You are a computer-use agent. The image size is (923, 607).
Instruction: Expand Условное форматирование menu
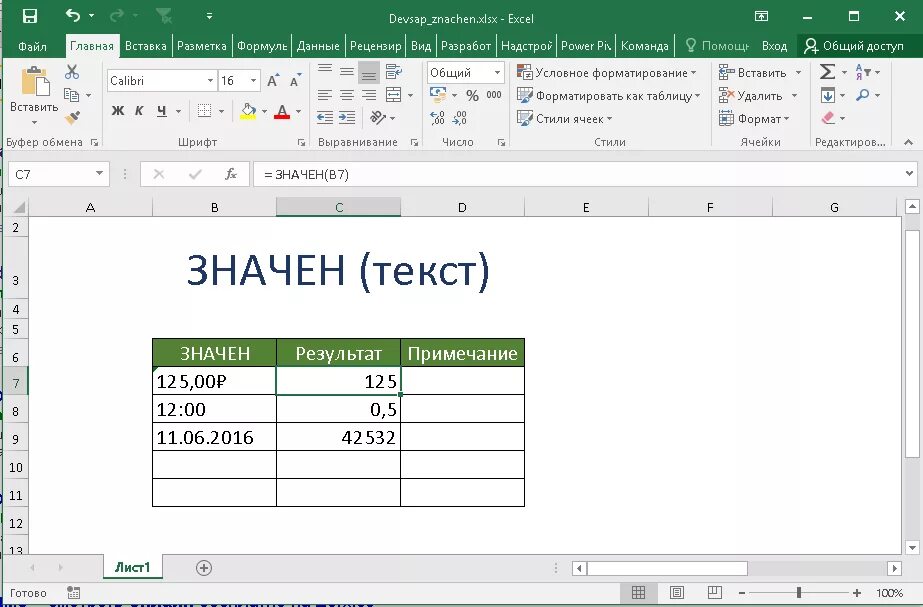pyautogui.click(x=693, y=72)
